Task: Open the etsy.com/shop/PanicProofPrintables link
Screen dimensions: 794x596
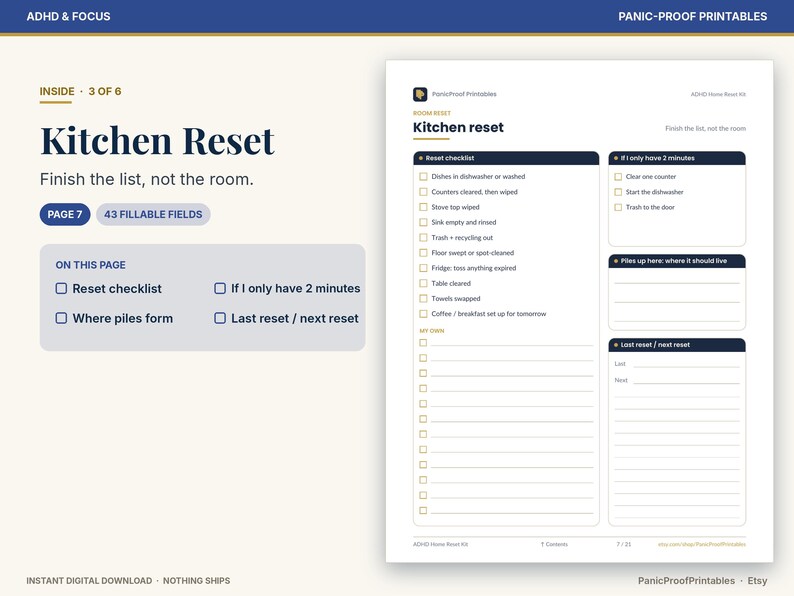Action: tap(702, 544)
